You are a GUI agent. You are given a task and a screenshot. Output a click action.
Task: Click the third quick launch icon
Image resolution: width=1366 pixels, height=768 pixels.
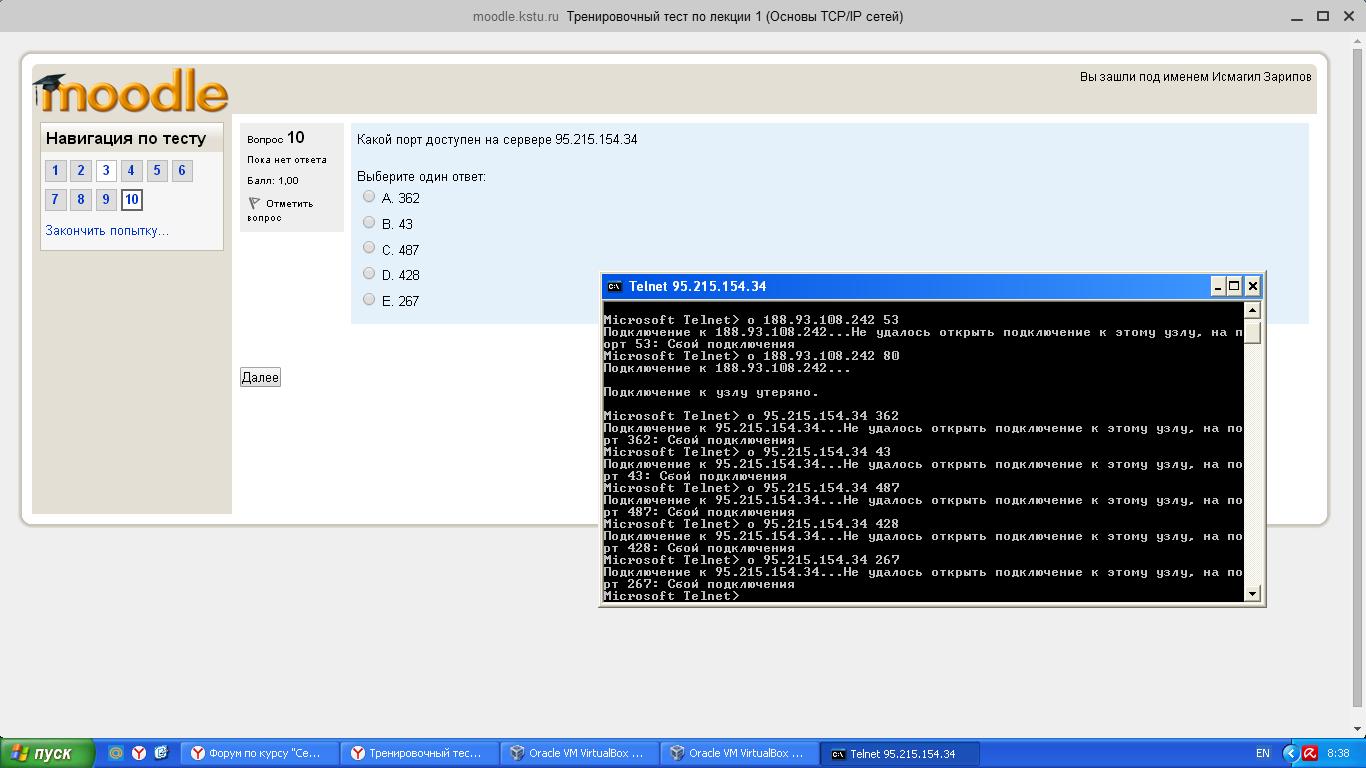[161, 753]
